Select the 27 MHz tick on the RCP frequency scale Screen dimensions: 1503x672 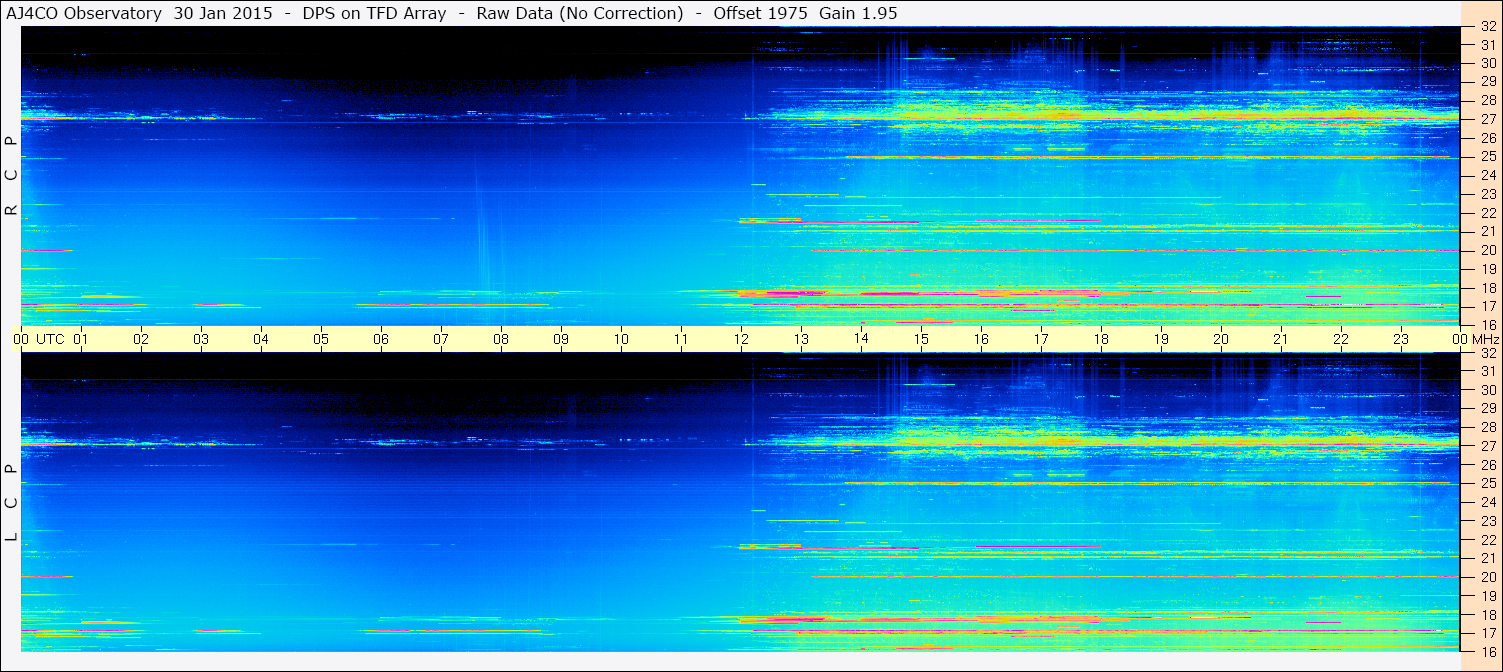click(x=1488, y=119)
